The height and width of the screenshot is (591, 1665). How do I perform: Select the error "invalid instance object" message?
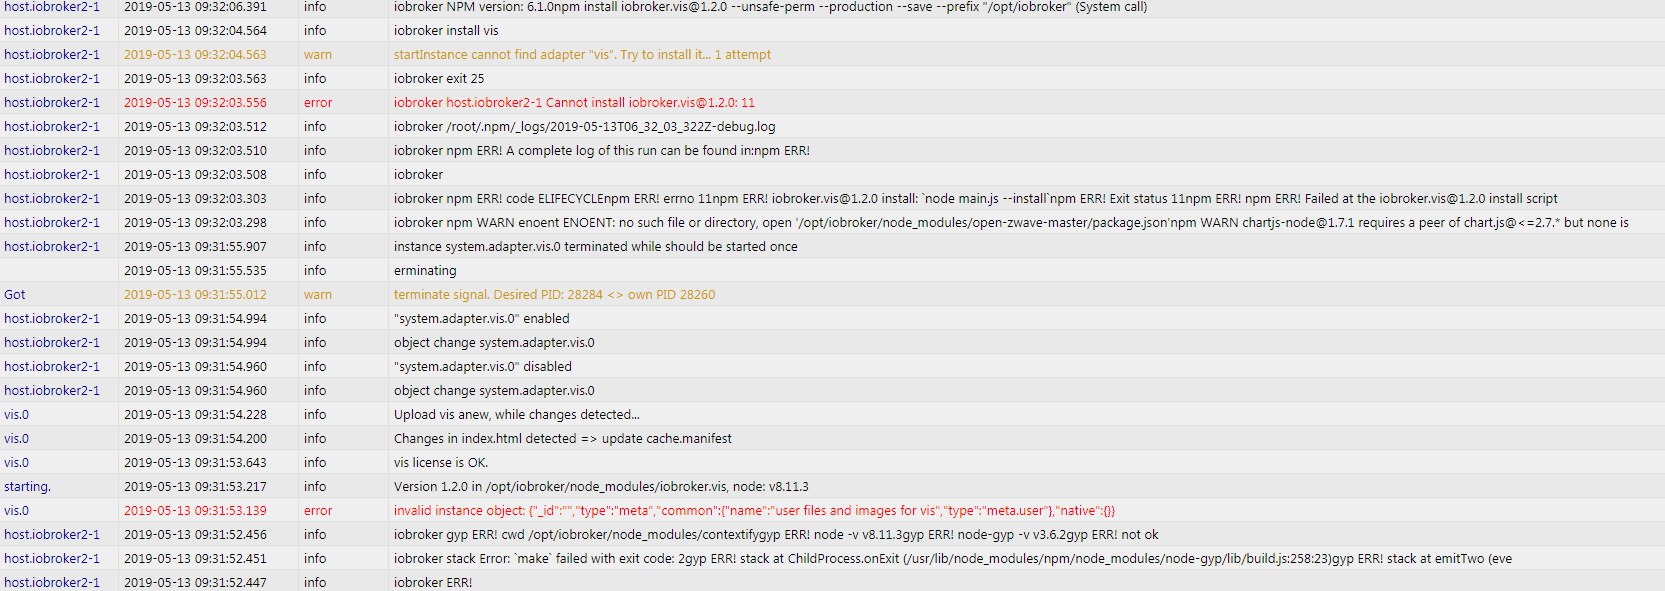(x=754, y=510)
